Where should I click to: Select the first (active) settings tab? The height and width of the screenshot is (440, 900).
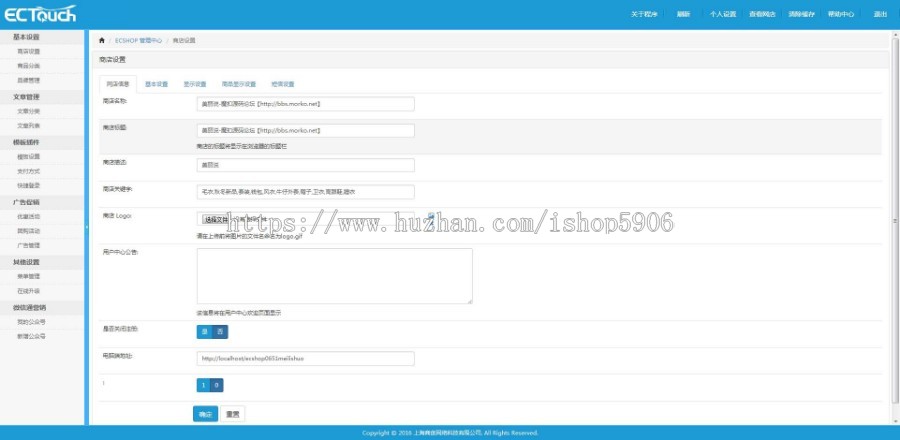118,84
